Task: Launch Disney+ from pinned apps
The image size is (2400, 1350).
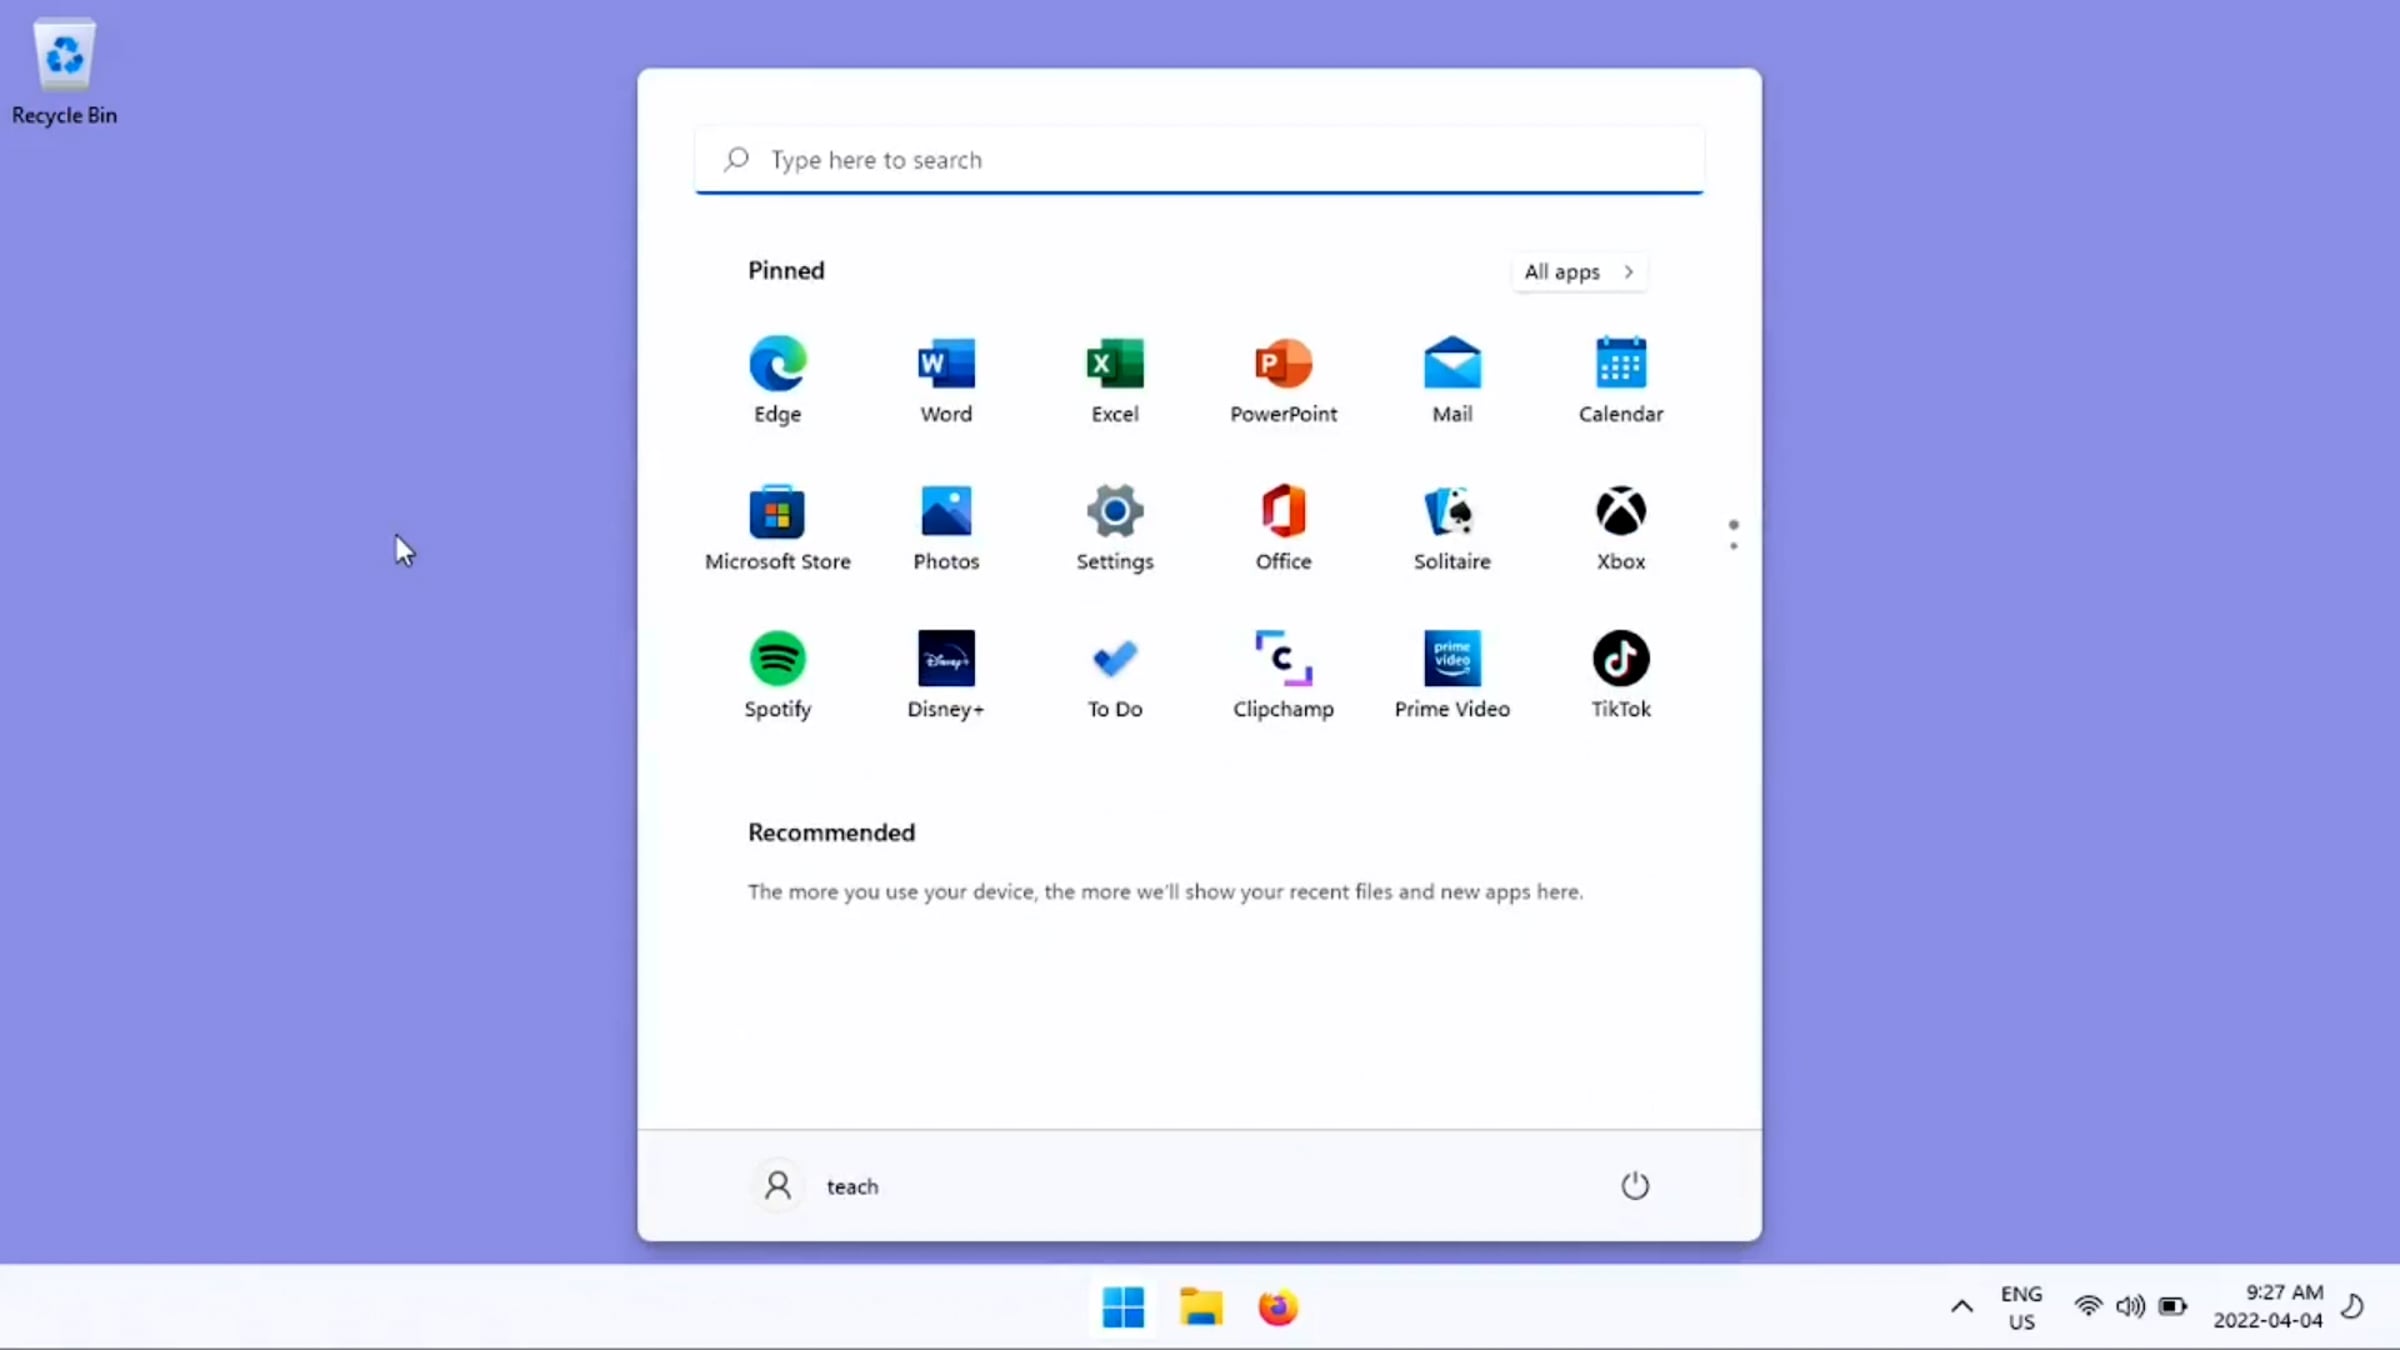Action: point(946,675)
